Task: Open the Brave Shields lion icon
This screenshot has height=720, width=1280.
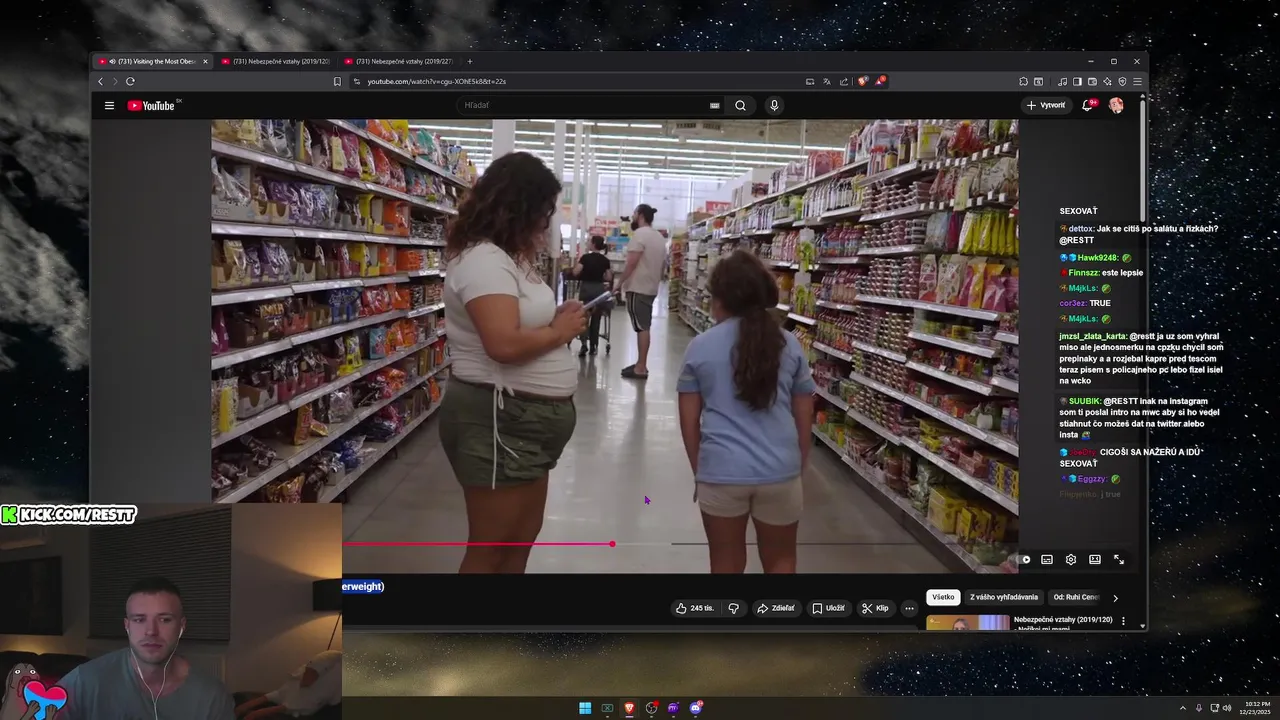Action: pyautogui.click(x=863, y=81)
